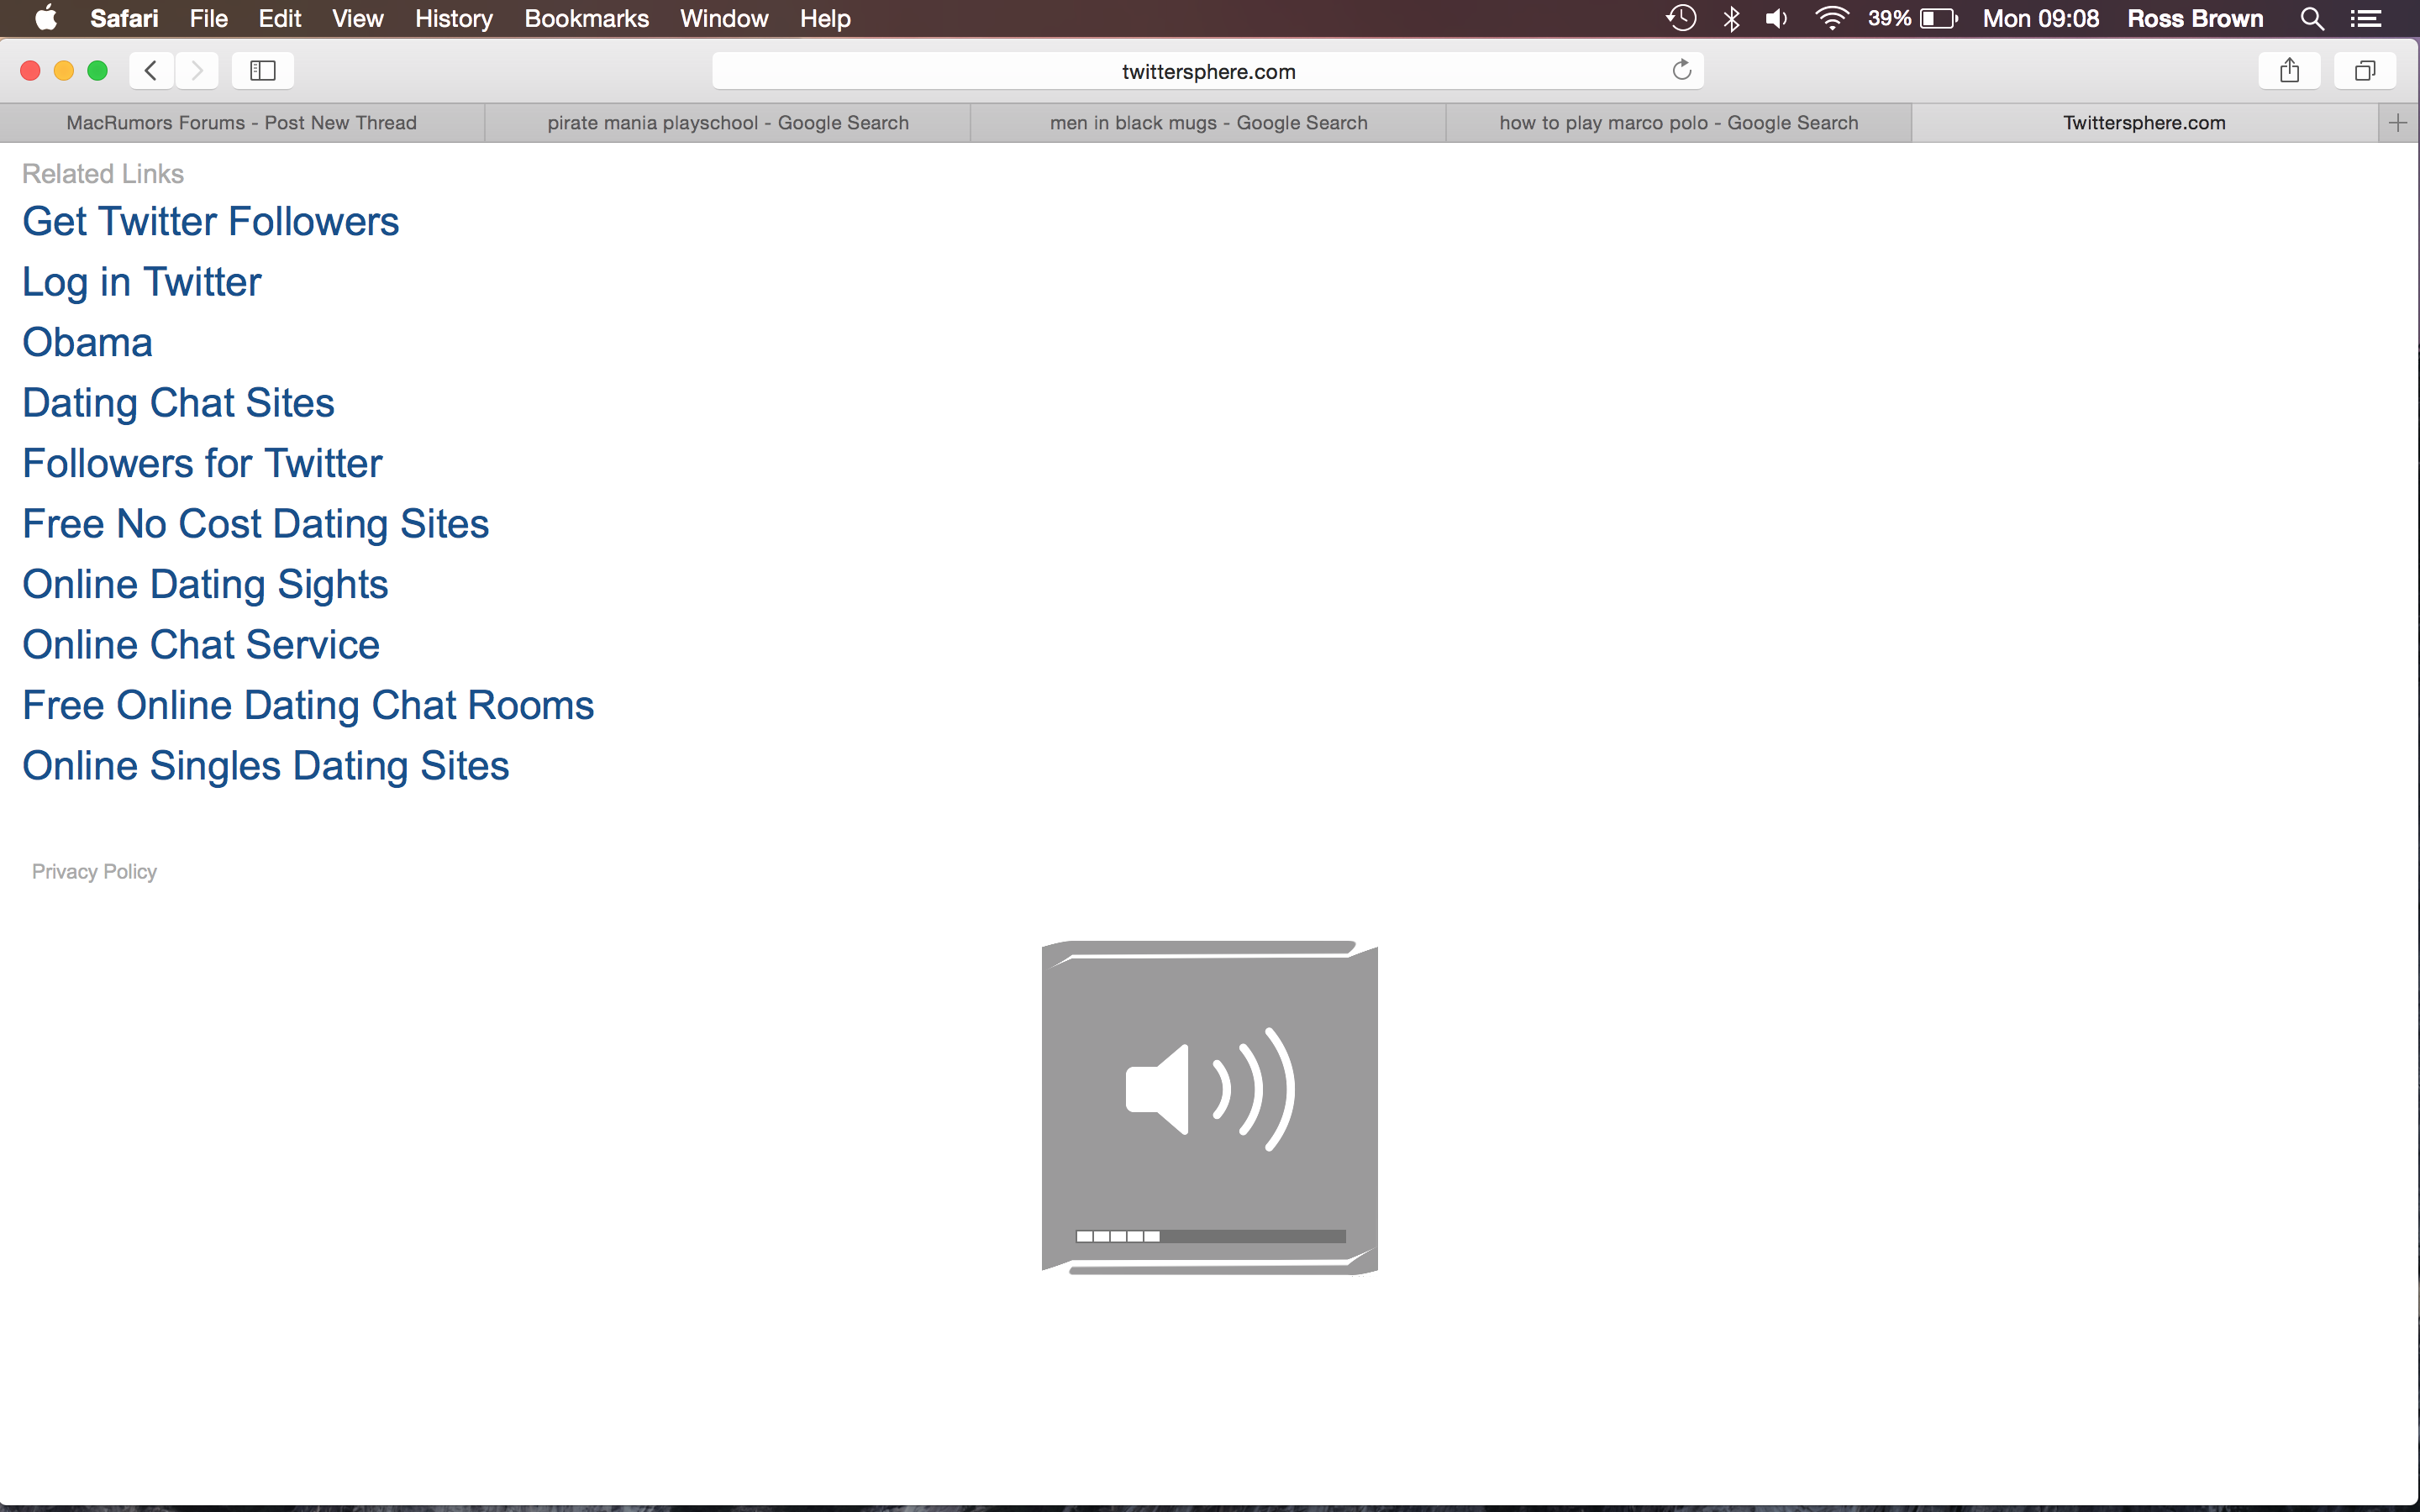Go forward to the next page
The image size is (2420, 1512).
pos(197,70)
